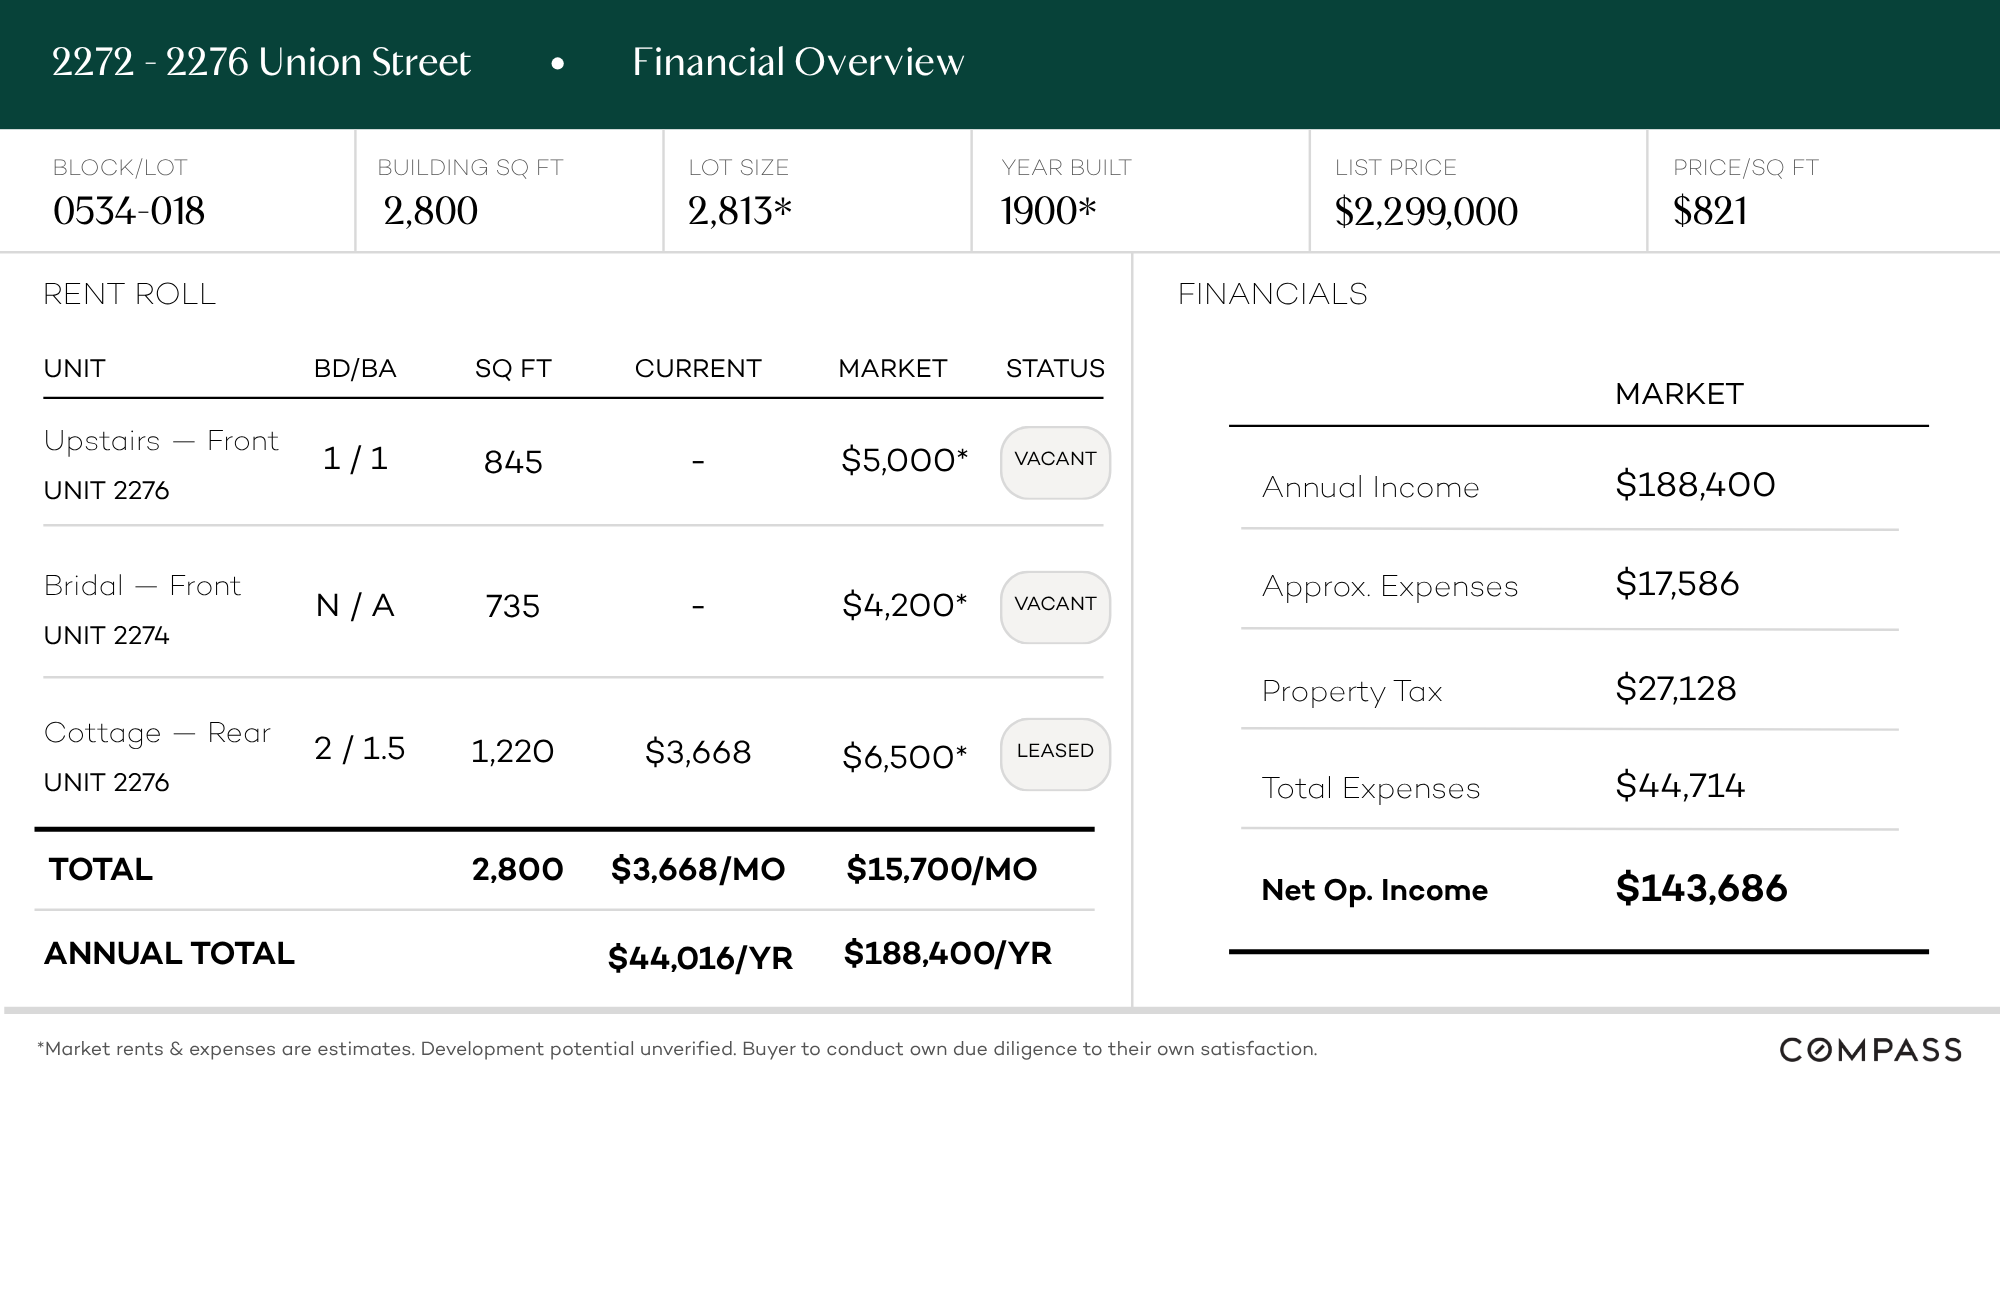Click the 'Annual Income' label
2000x1294 pixels.
pyautogui.click(x=1370, y=488)
